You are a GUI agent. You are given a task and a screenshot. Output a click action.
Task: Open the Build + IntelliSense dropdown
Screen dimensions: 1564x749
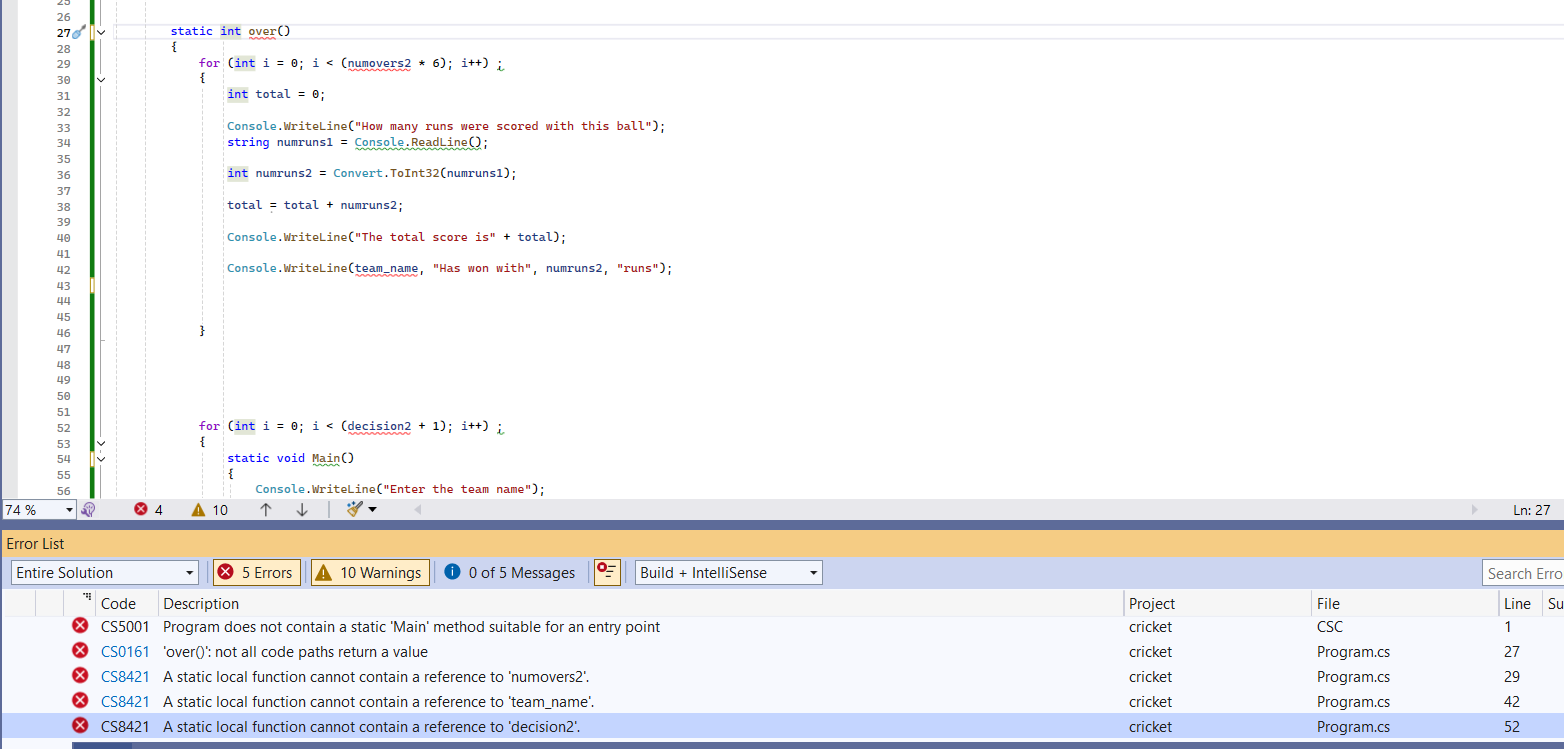coord(729,573)
